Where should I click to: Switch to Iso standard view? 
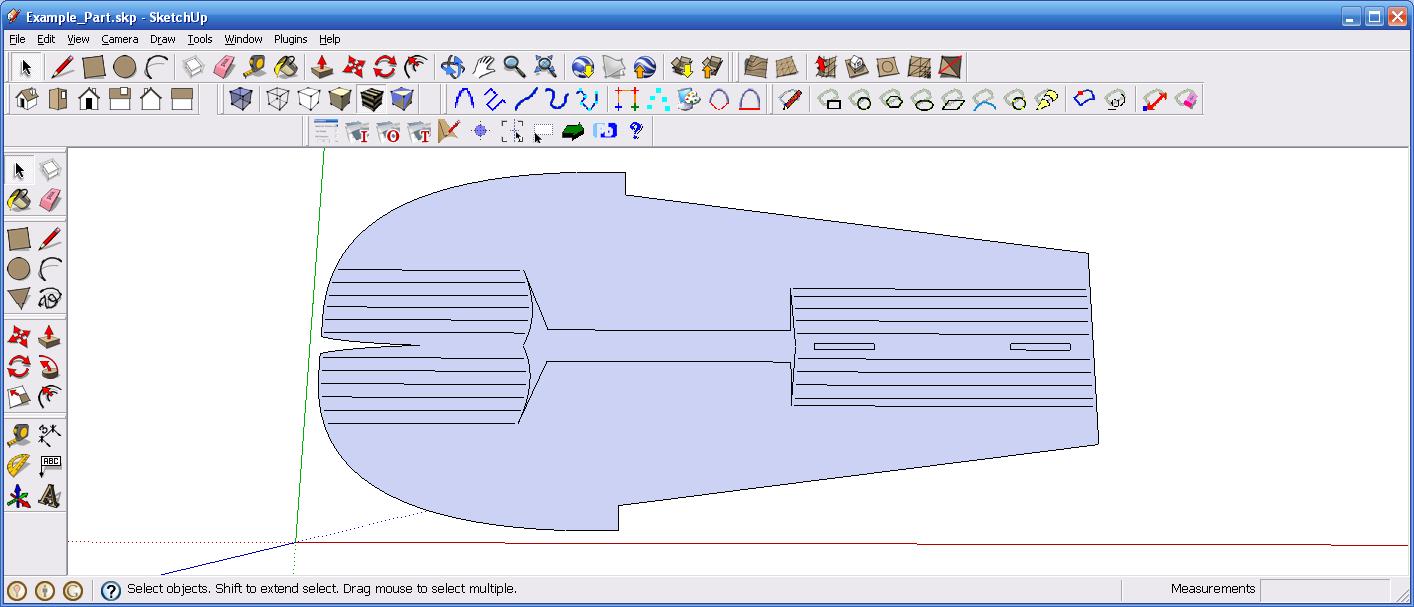(27, 99)
